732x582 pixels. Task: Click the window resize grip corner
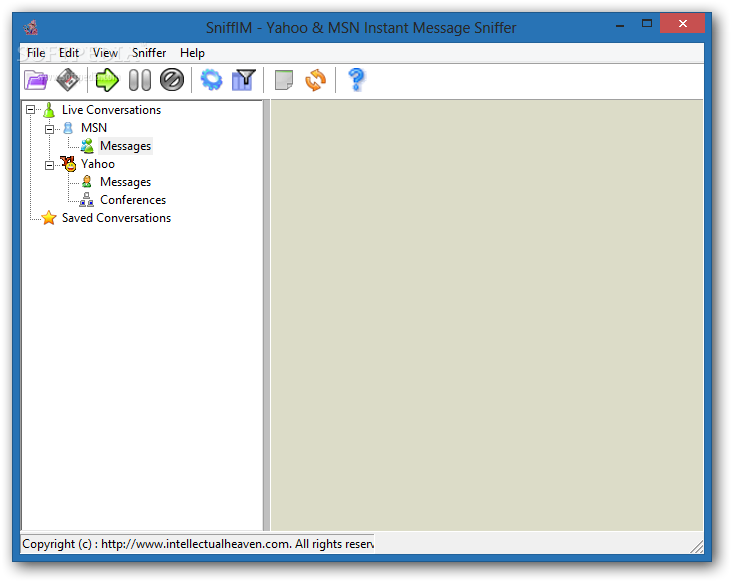(697, 547)
